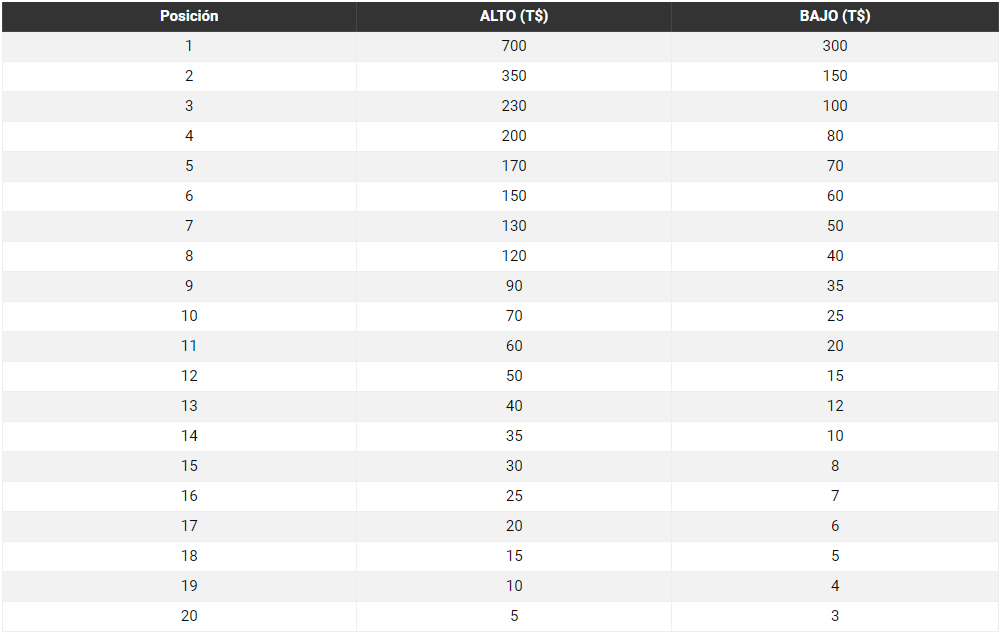This screenshot has height=643, width=1004.
Task: Select the ALTO value 200
Action: tap(514, 136)
